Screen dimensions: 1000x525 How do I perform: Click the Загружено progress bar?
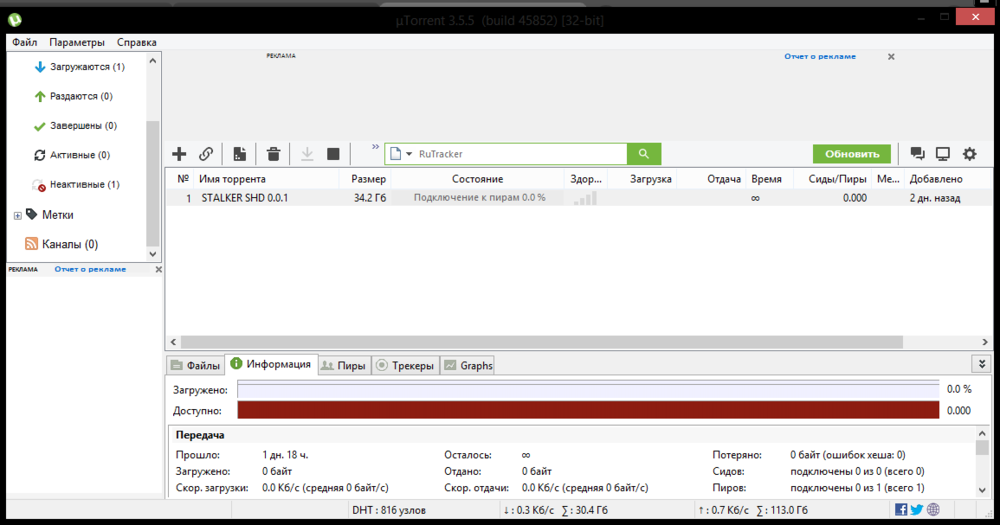pyautogui.click(x=588, y=389)
